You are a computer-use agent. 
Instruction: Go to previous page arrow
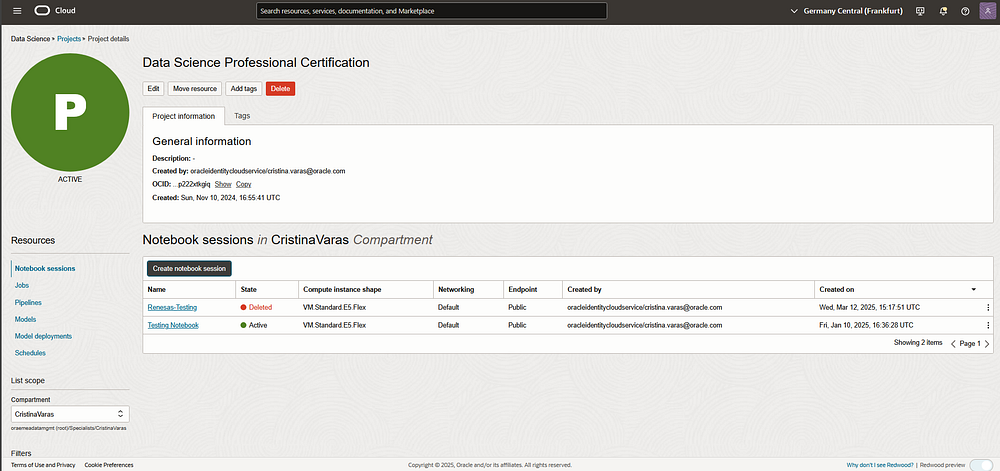point(953,344)
